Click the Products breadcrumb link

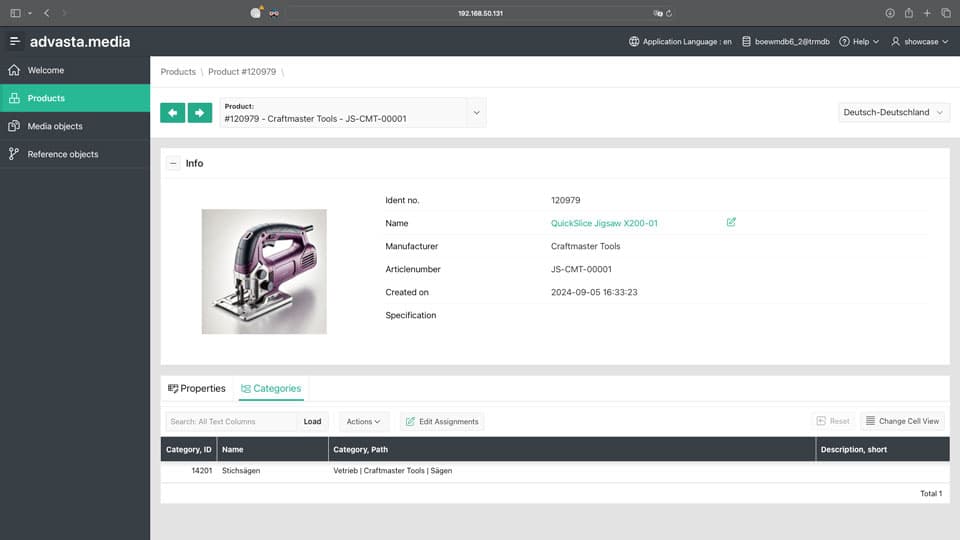coord(178,72)
